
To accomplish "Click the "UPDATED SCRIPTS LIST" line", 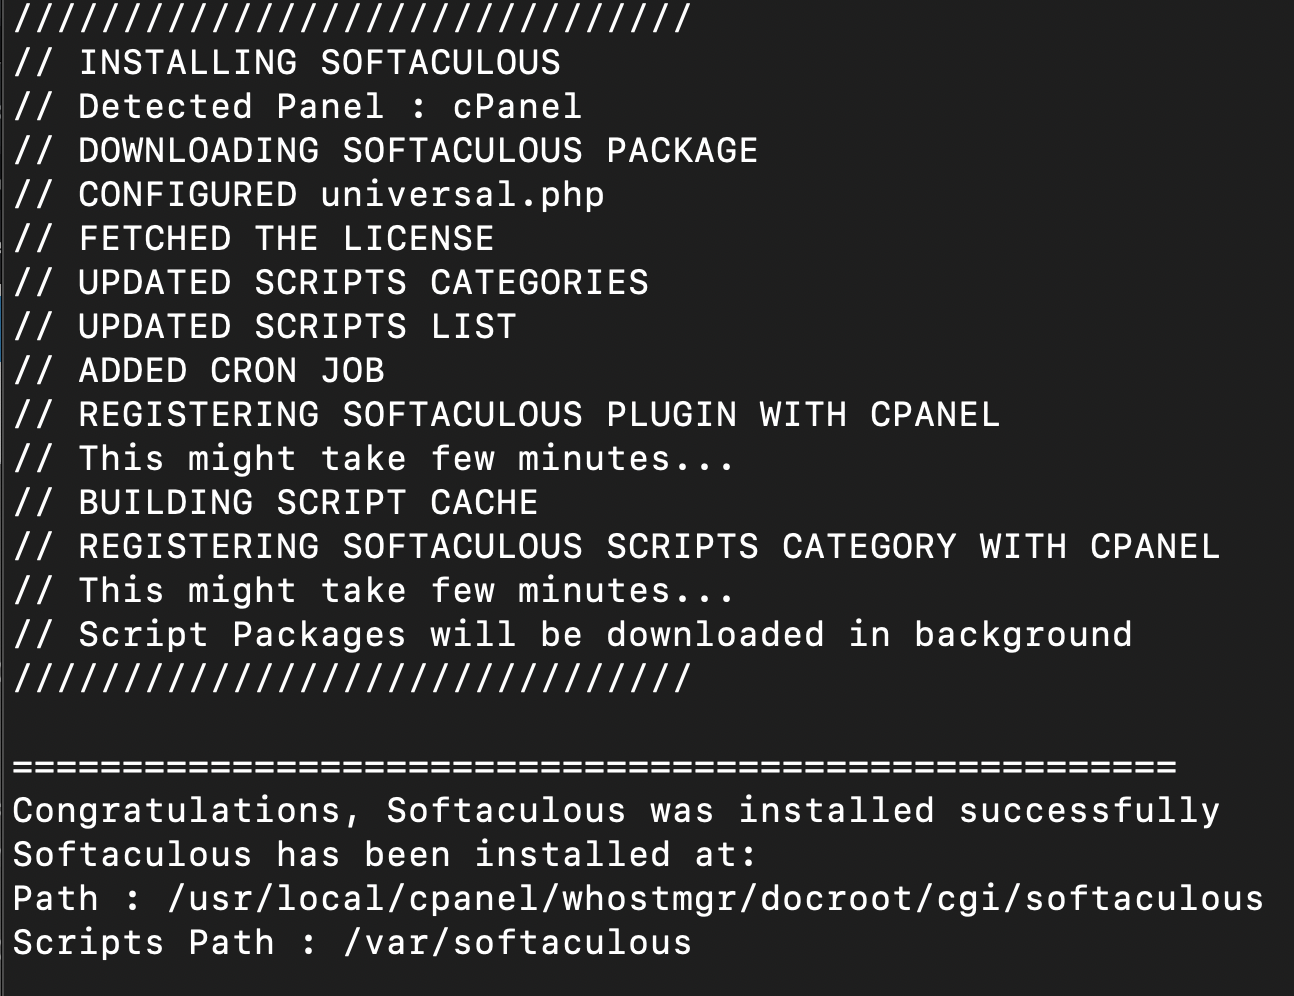I will click(297, 327).
